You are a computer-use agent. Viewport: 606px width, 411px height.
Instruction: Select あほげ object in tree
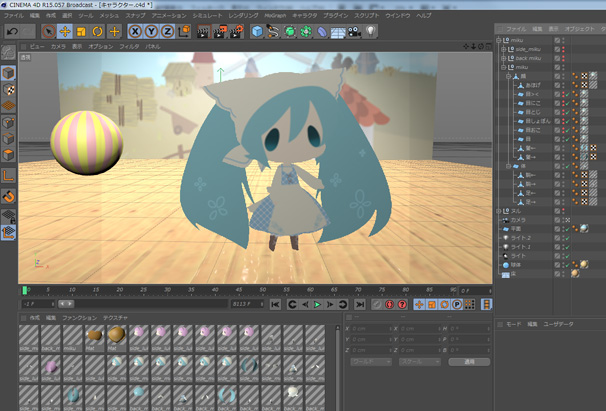point(533,85)
